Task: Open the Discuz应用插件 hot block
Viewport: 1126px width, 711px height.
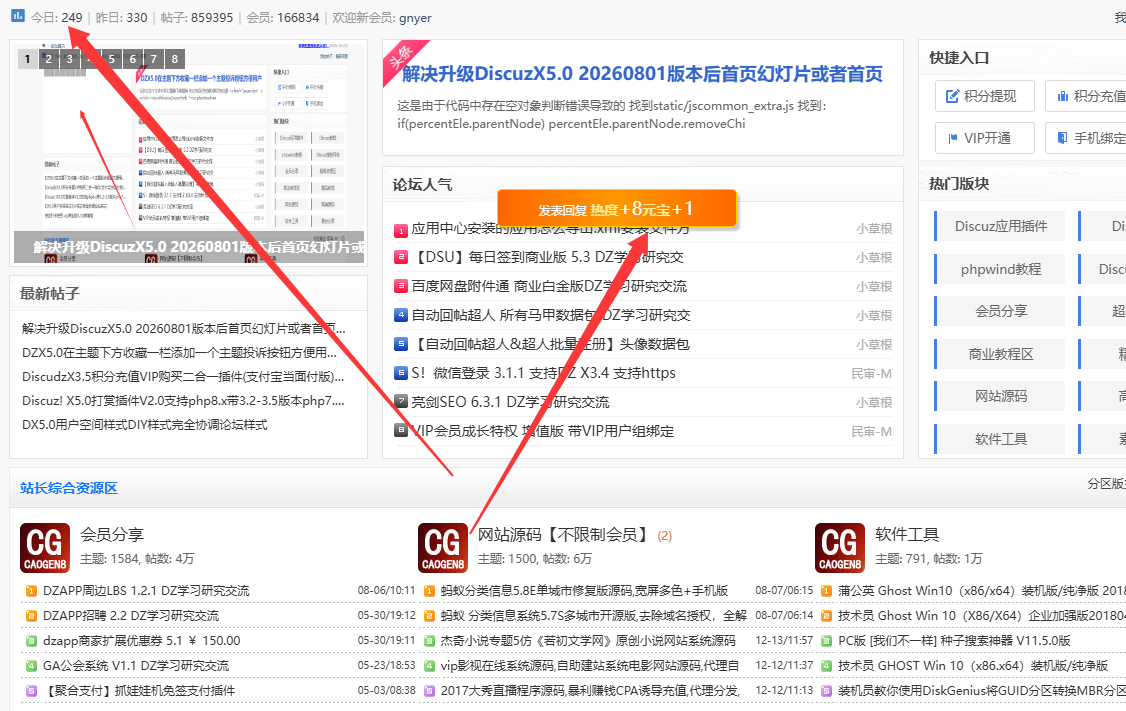Action: [x=1000, y=226]
